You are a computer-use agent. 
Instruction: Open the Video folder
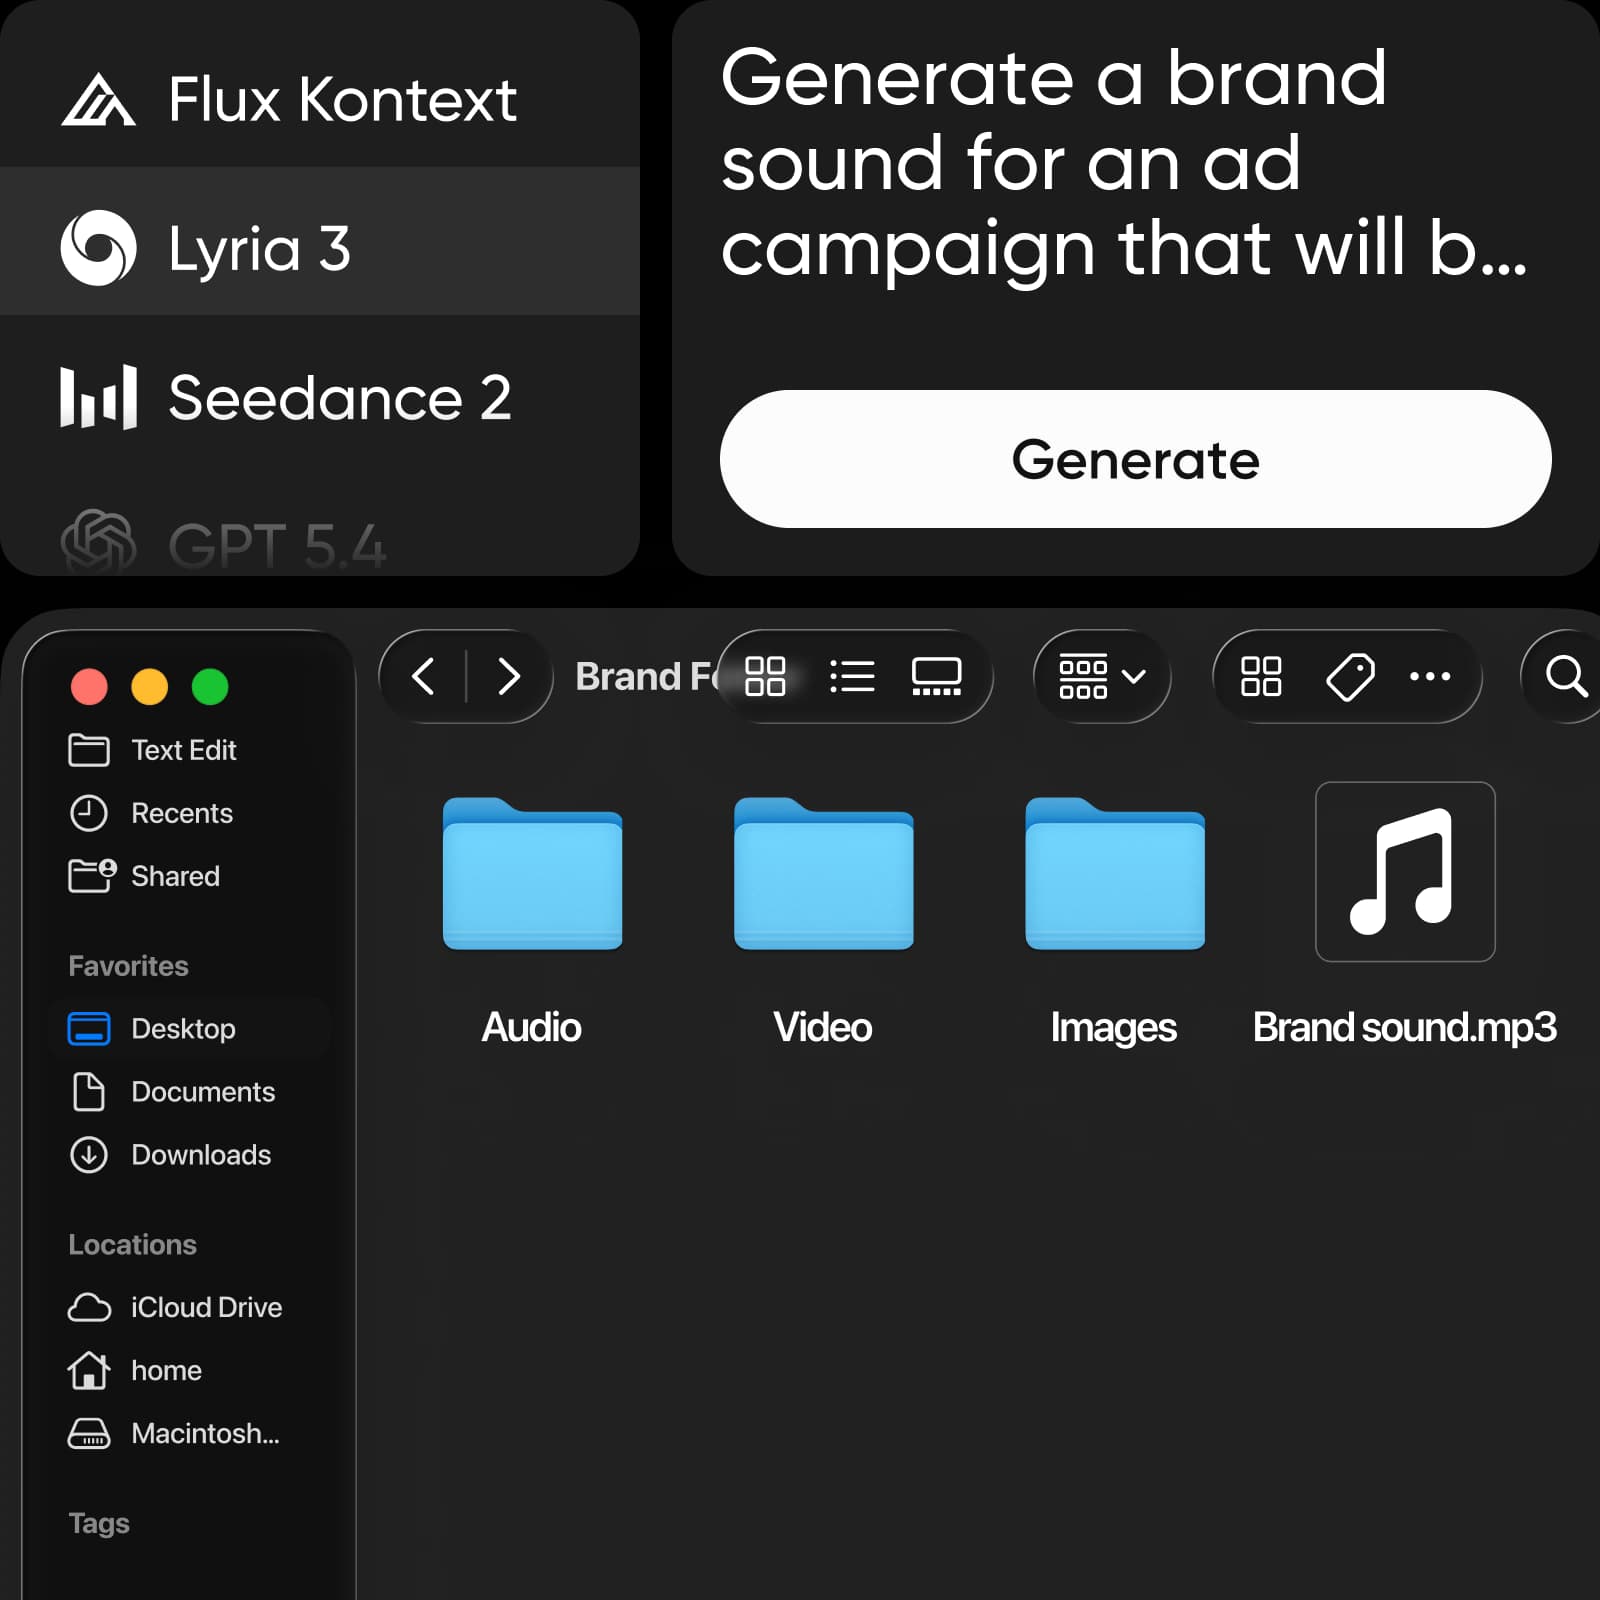[x=823, y=873]
